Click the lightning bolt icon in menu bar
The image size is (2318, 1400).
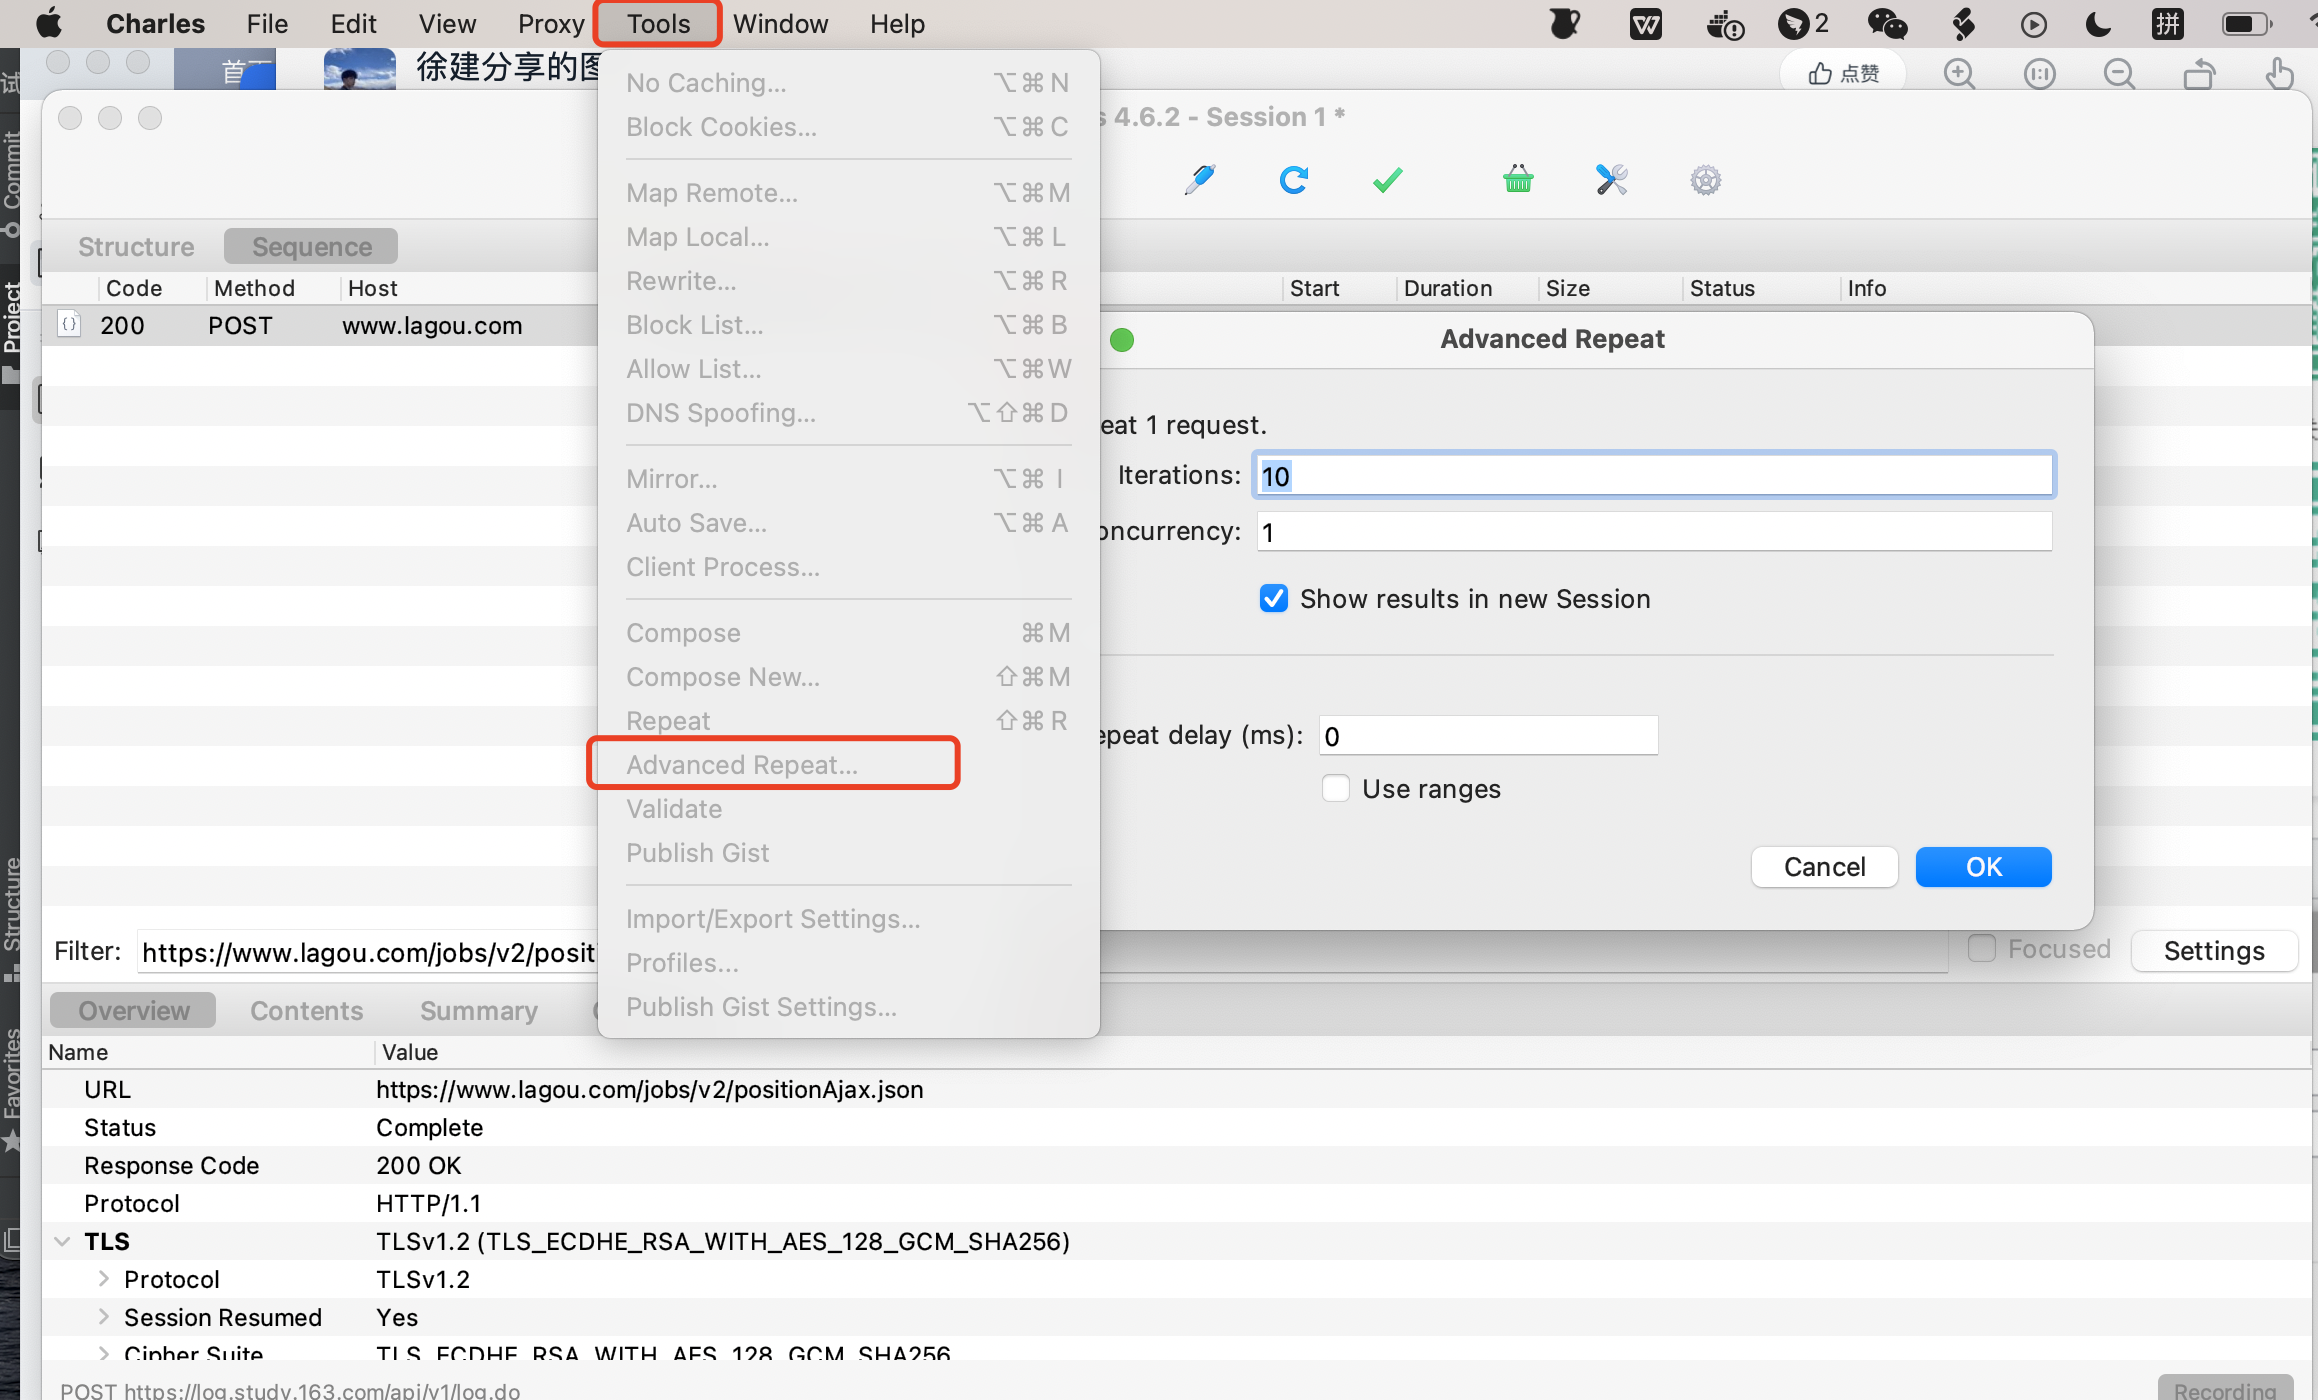pos(1963,23)
